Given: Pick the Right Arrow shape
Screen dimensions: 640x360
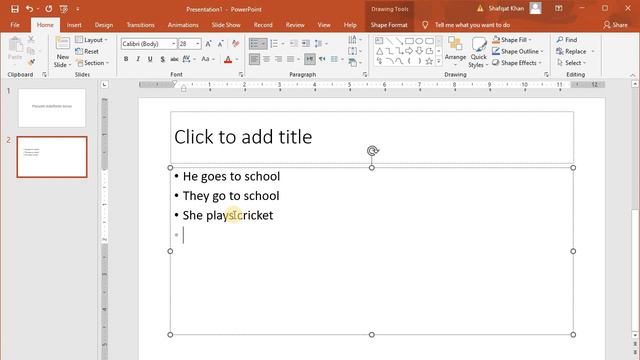Looking at the screenshot, I should click(x=409, y=51).
